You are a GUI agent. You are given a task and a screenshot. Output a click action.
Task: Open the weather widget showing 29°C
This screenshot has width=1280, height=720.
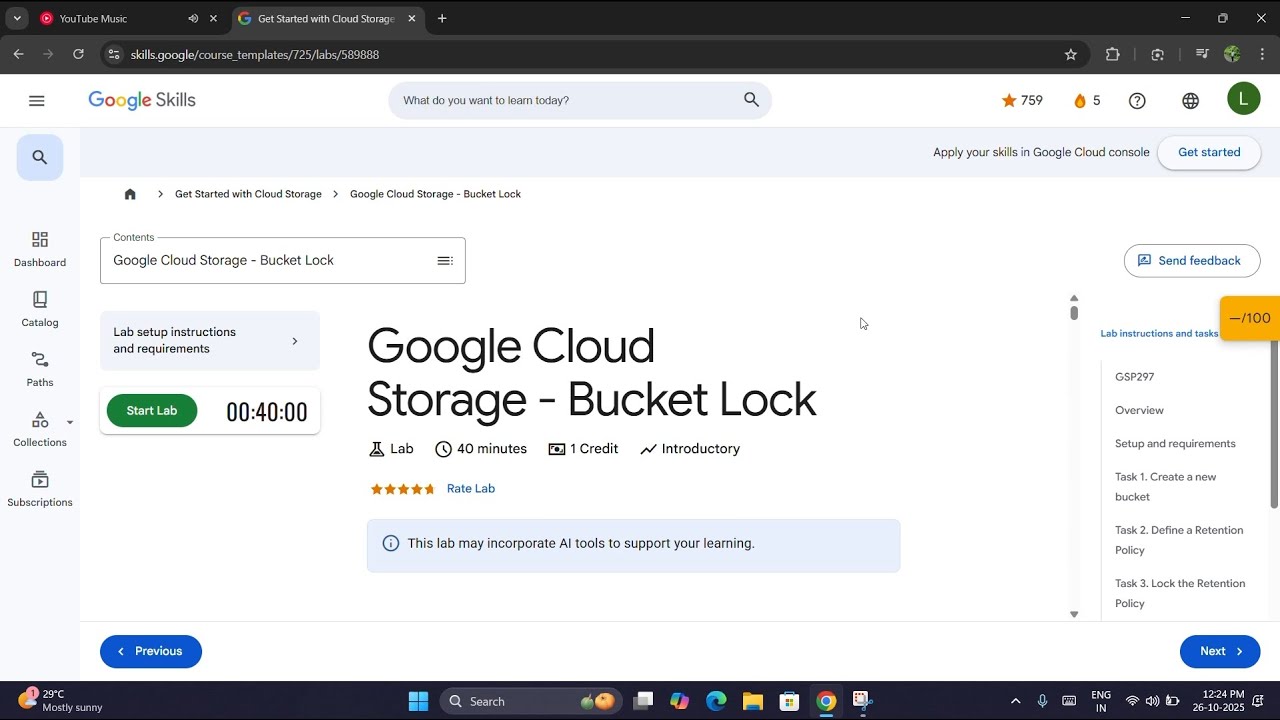coord(62,700)
